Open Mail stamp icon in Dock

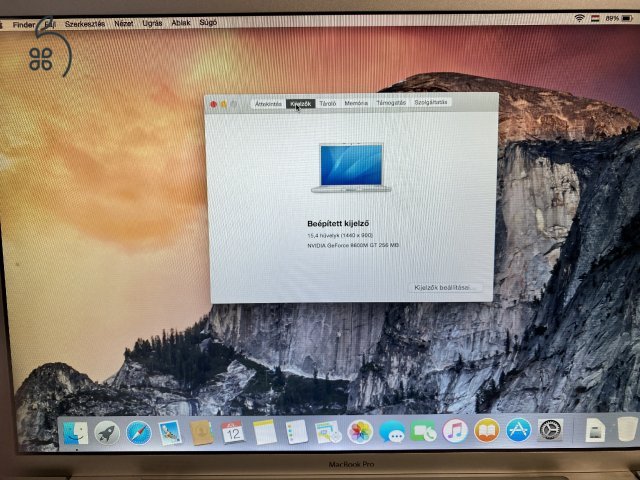pos(170,433)
